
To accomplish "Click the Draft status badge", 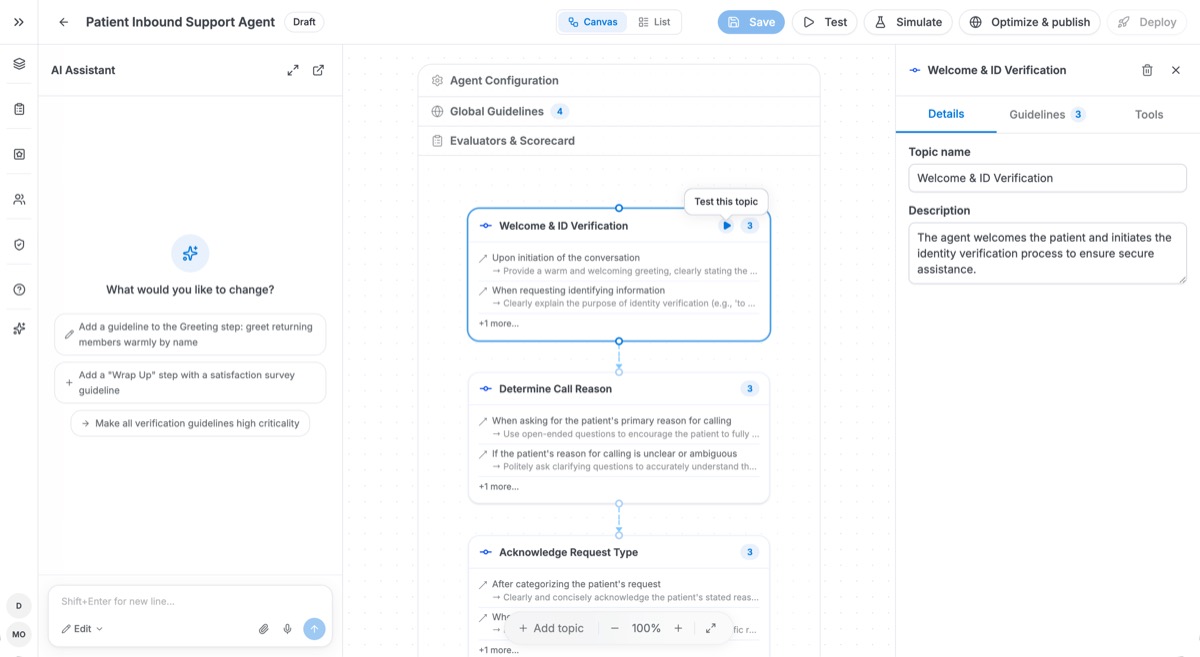I will (x=304, y=22).
